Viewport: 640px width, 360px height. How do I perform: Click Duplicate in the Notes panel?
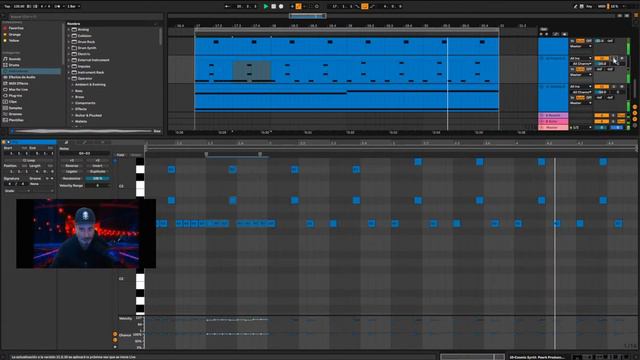[98, 171]
